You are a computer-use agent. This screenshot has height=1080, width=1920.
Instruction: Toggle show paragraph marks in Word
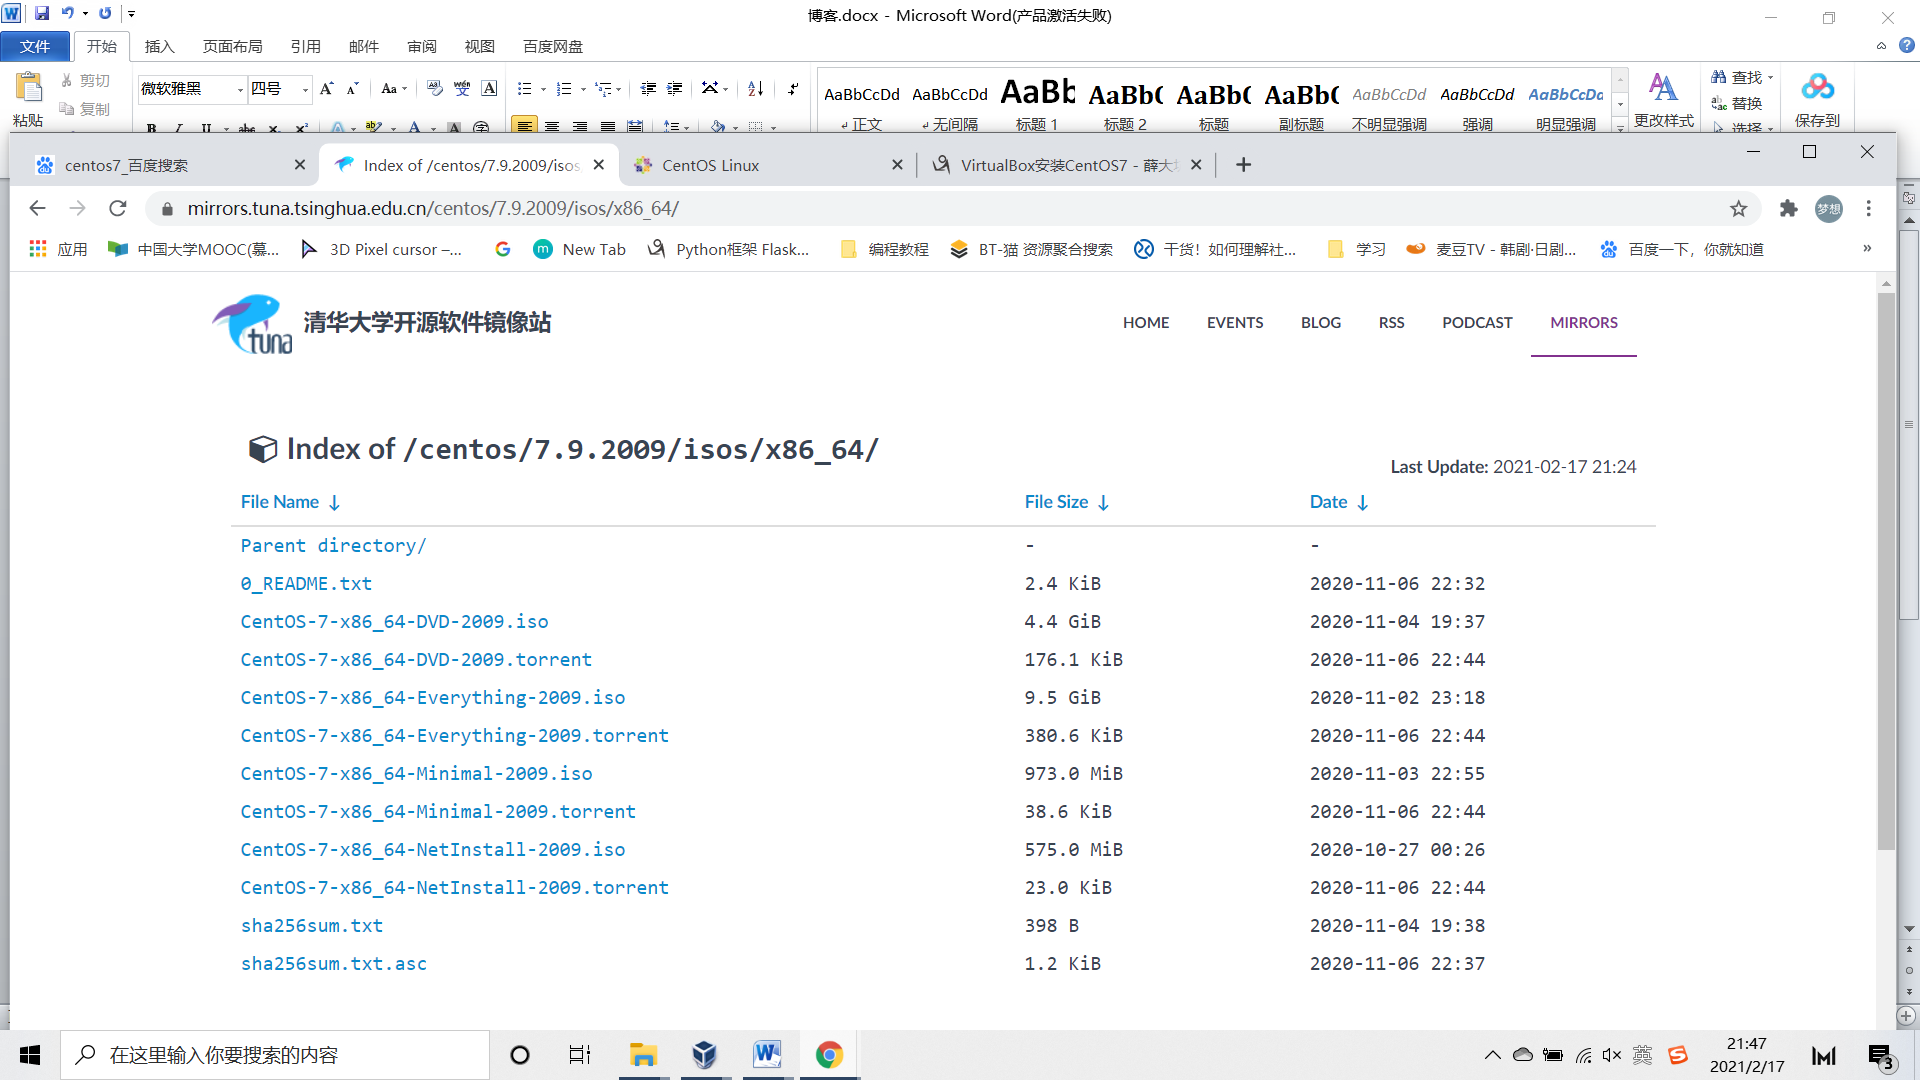pyautogui.click(x=792, y=89)
